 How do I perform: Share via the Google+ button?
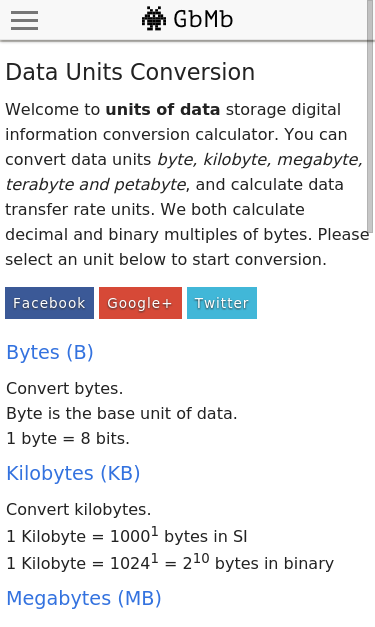140,303
